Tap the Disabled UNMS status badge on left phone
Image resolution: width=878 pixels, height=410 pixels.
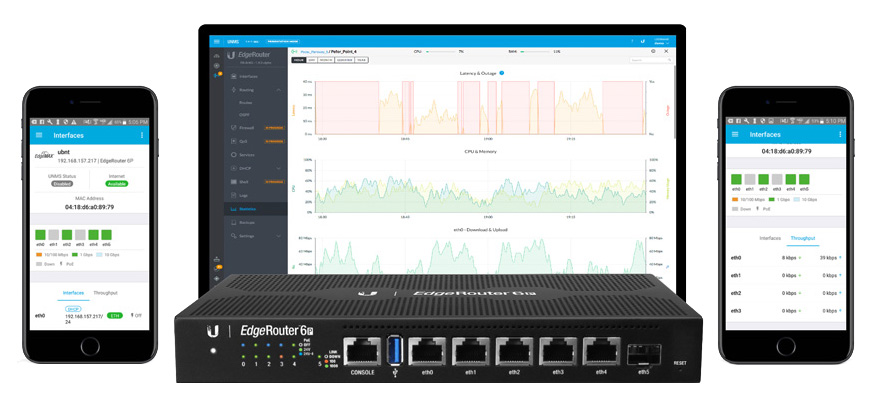pyautogui.click(x=62, y=184)
